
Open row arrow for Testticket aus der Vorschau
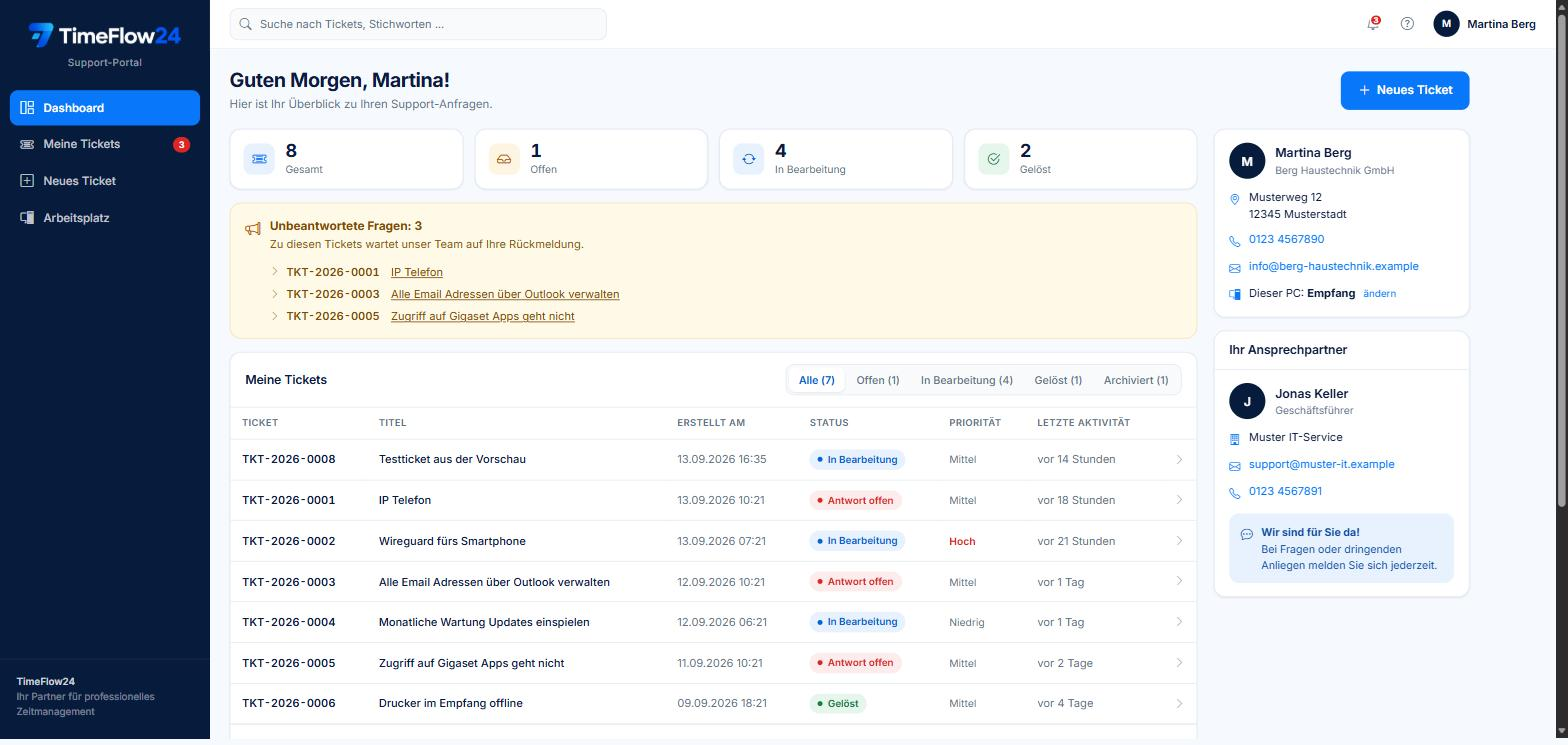click(1179, 459)
